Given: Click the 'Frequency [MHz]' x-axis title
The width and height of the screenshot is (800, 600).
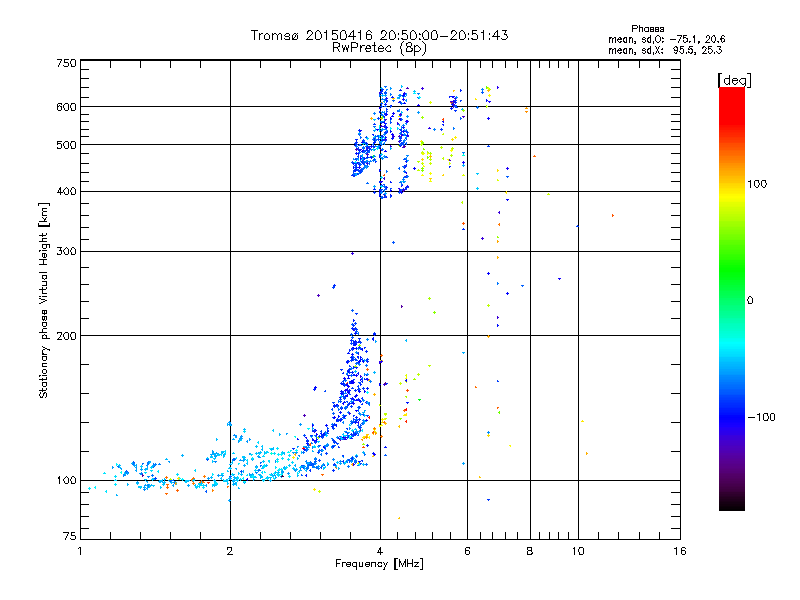Looking at the screenshot, I should (x=379, y=564).
